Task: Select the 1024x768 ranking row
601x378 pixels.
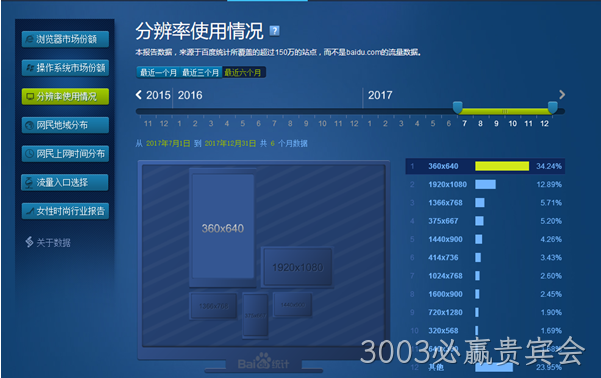Action: pos(485,276)
